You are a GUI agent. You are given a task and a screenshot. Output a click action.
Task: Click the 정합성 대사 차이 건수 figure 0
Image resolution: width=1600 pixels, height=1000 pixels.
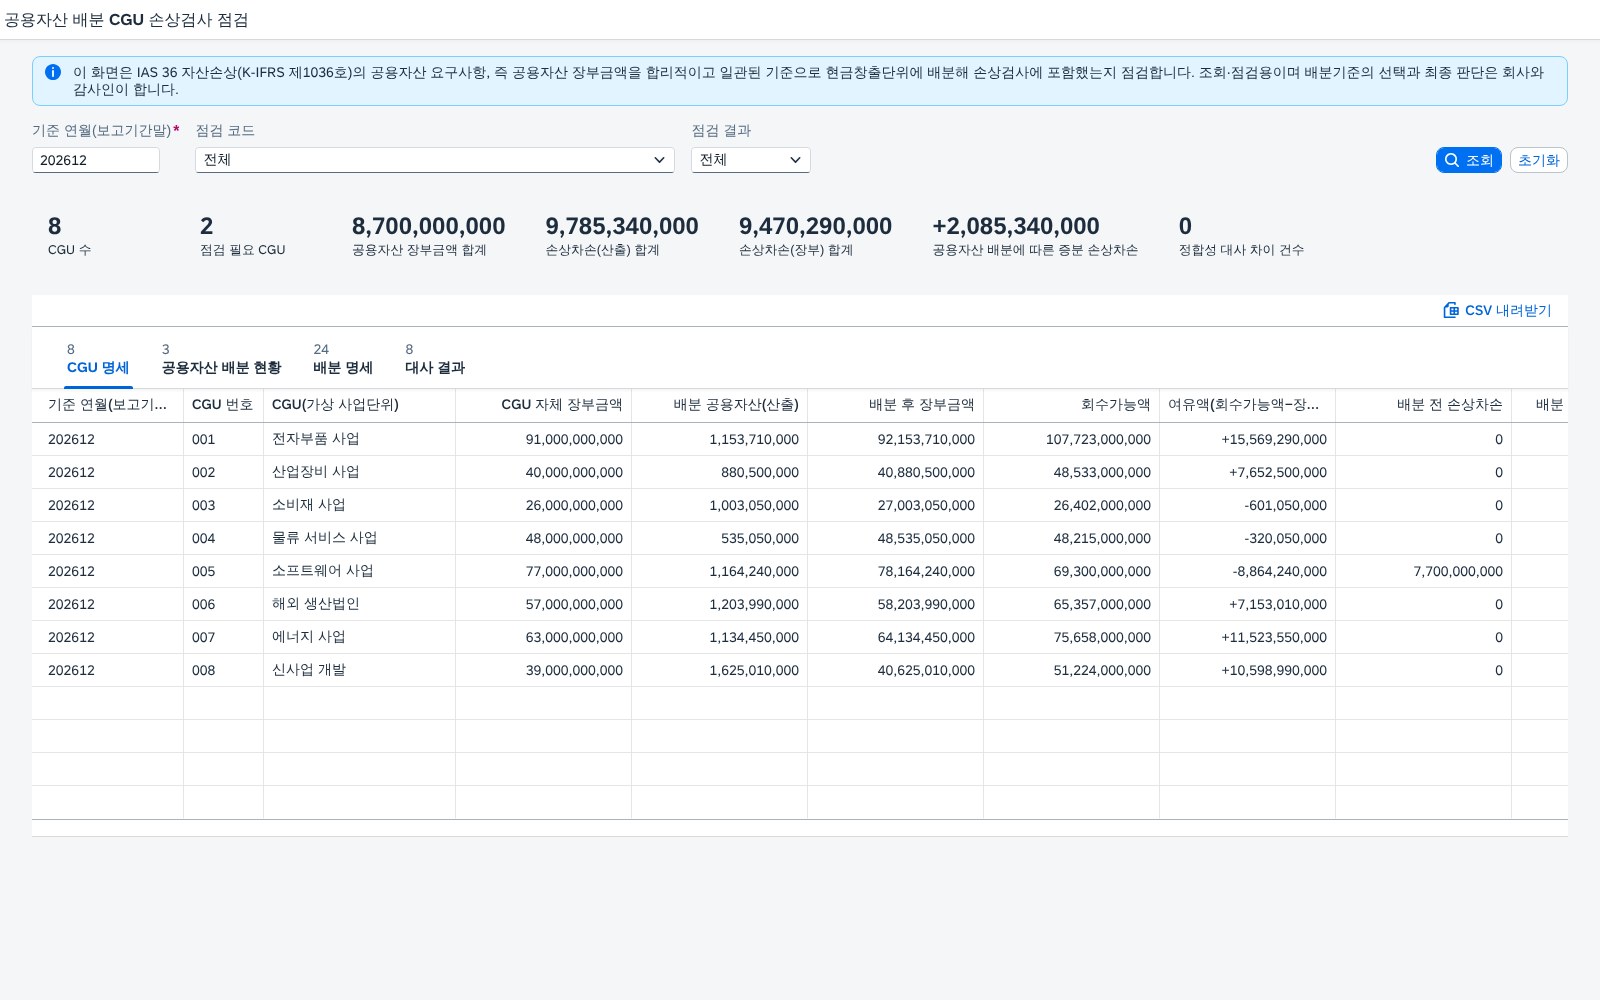tap(1185, 226)
